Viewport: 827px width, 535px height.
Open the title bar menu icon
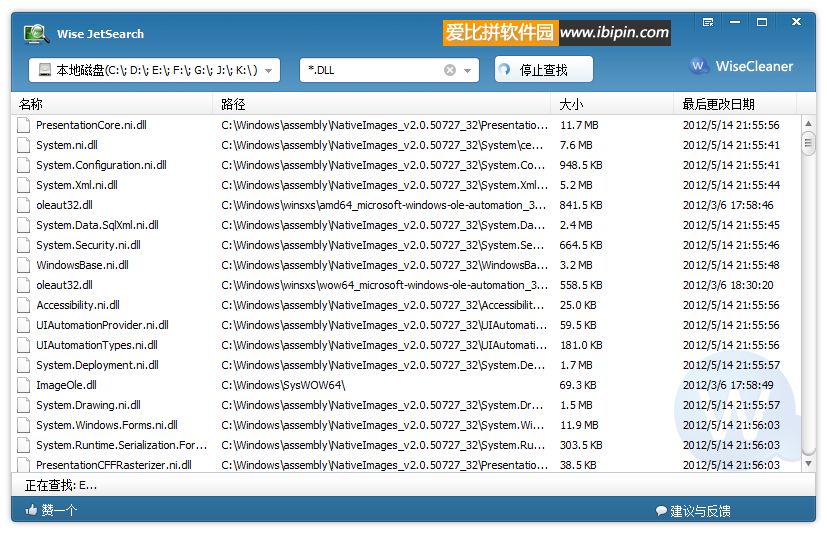(708, 22)
